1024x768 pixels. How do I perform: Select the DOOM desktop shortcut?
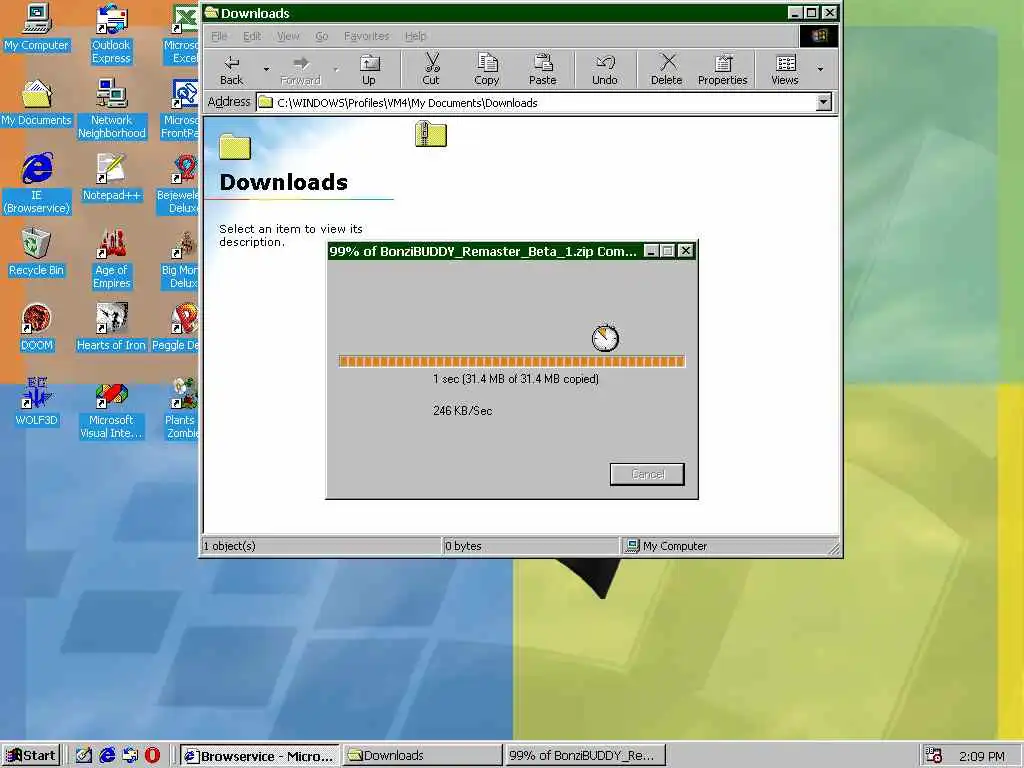click(x=36, y=328)
